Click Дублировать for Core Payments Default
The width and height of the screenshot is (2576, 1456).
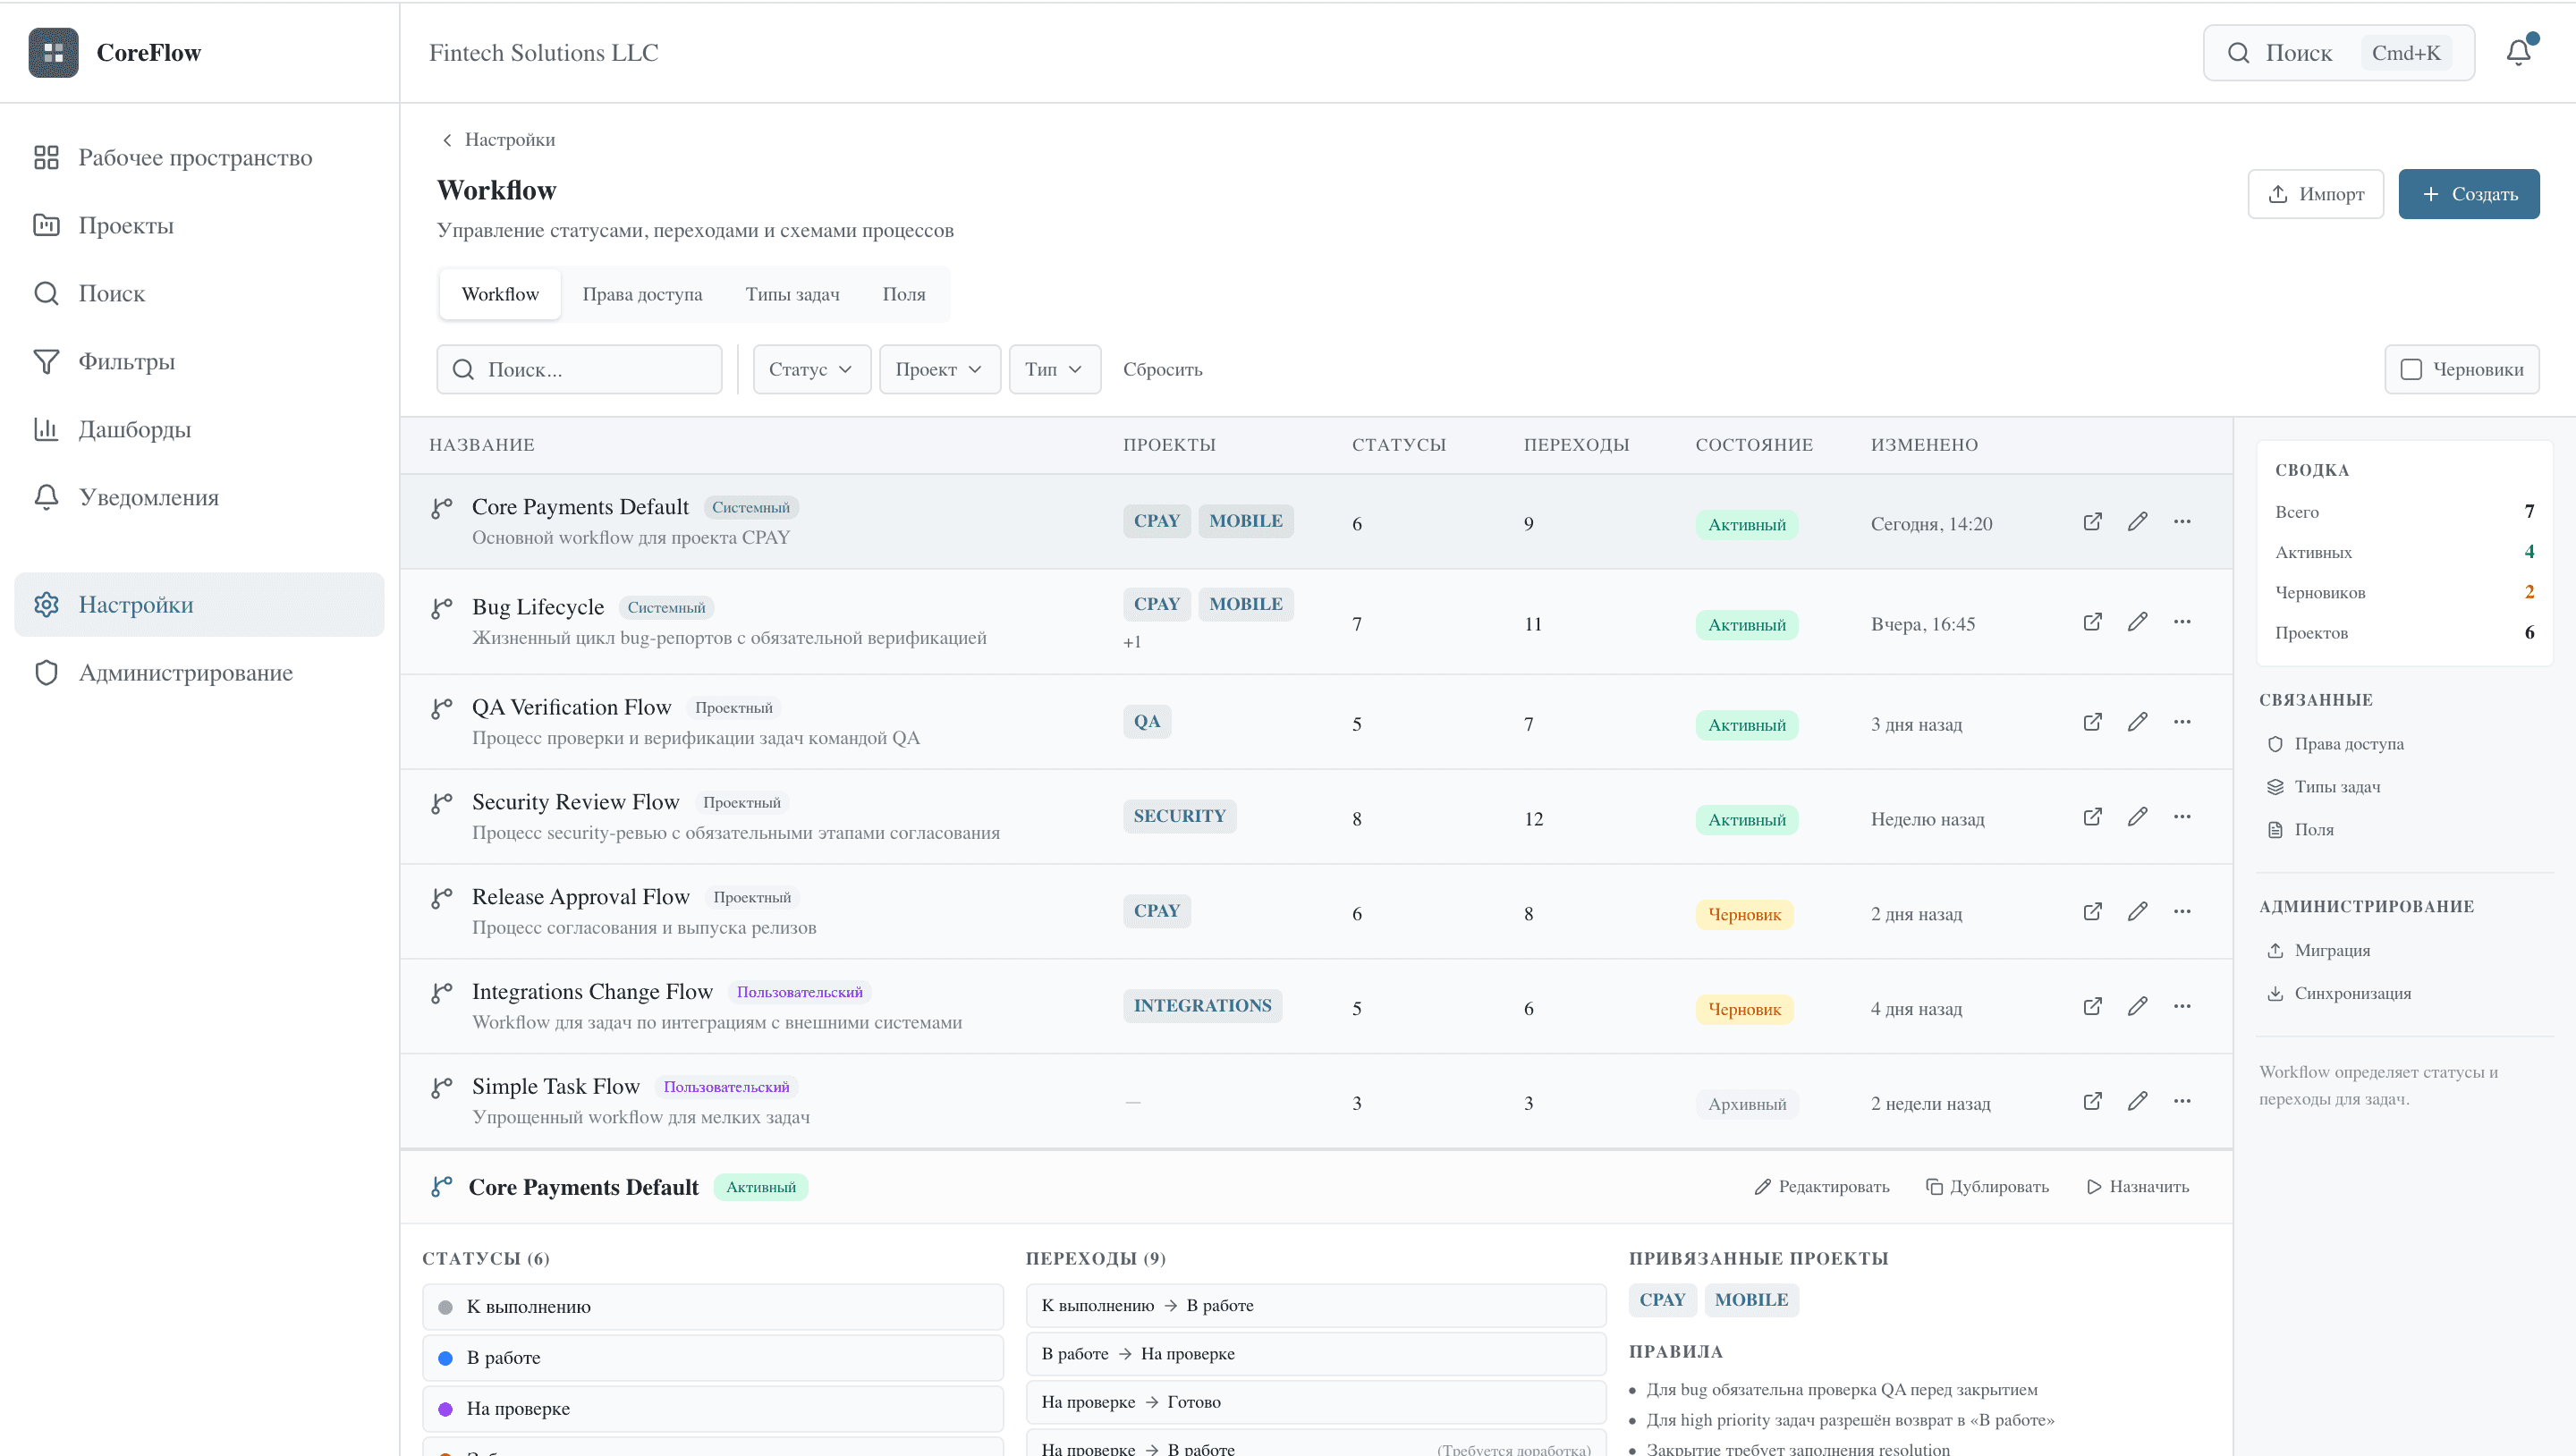pyautogui.click(x=1987, y=1186)
